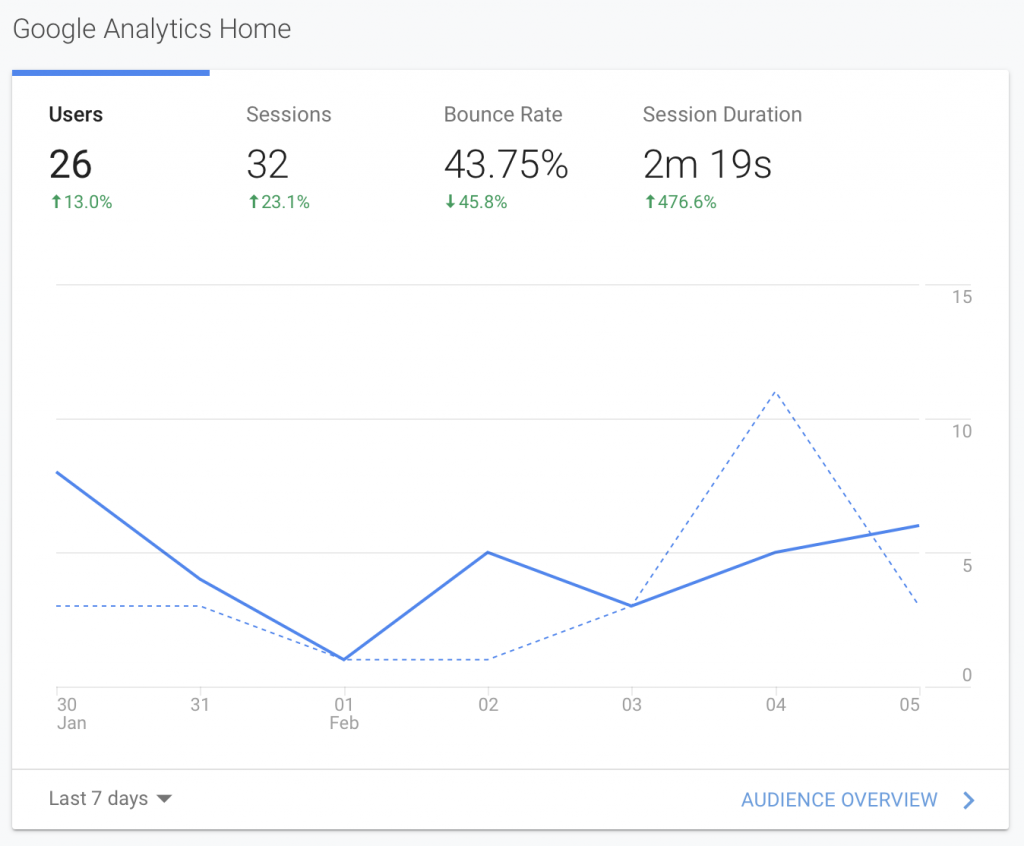Viewport: 1024px width, 846px height.
Task: Click the Google Analytics Home title
Action: (x=151, y=29)
